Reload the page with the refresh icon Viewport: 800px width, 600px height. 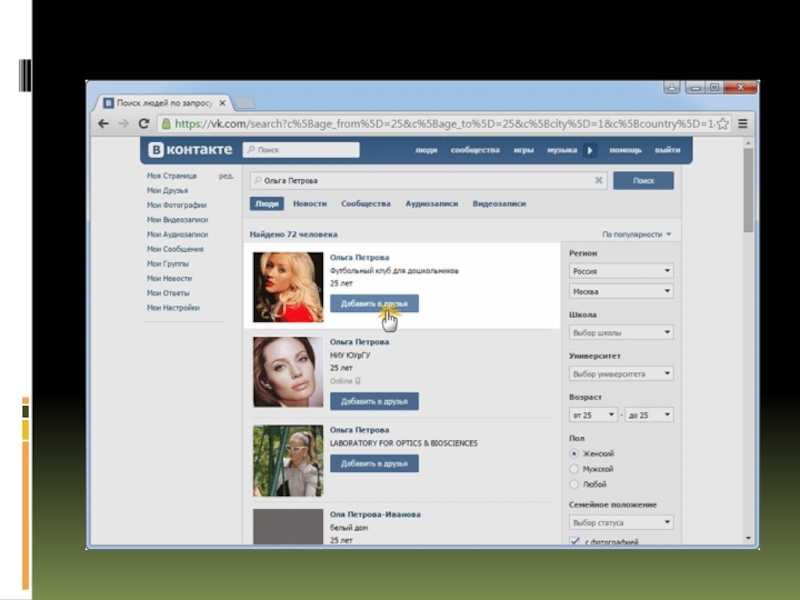(x=144, y=123)
